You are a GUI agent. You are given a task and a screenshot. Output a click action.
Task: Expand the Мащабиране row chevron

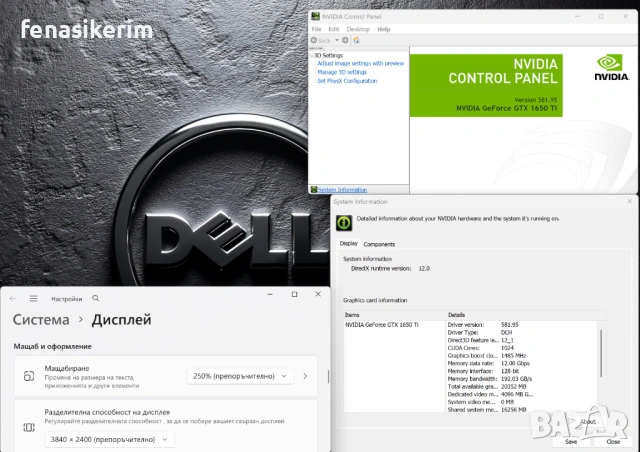point(304,376)
